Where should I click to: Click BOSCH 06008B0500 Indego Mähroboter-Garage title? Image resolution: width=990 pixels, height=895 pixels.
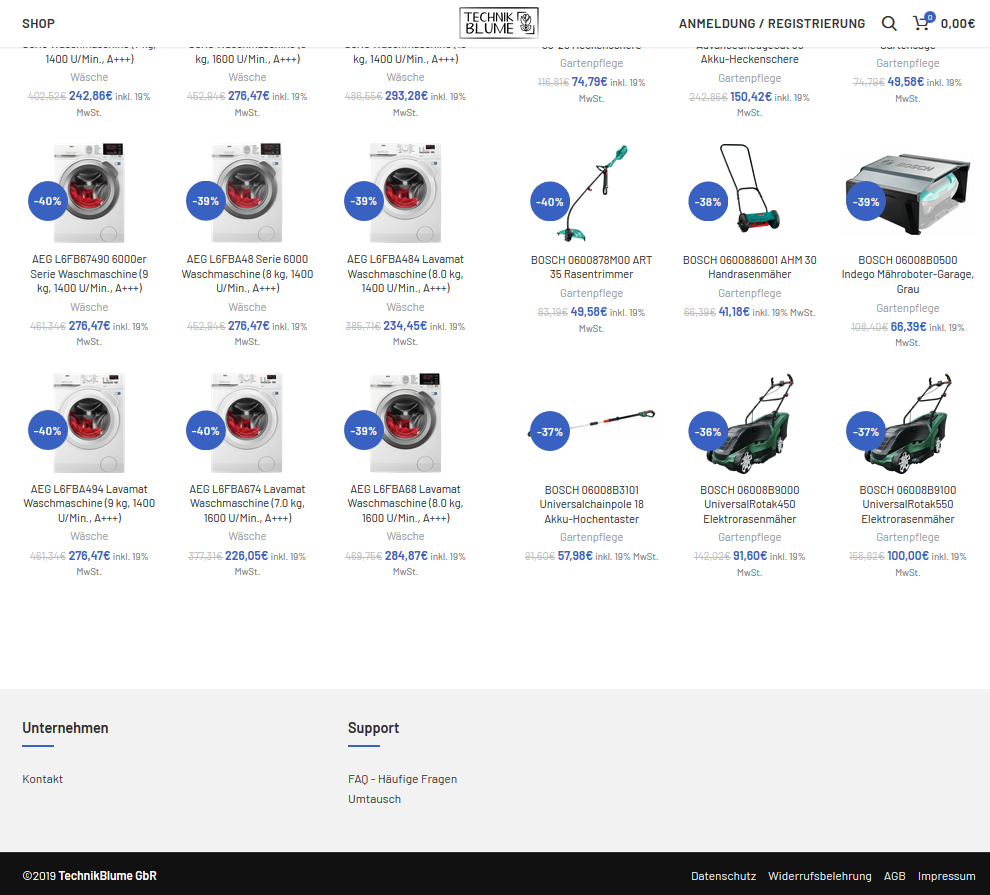tap(908, 275)
